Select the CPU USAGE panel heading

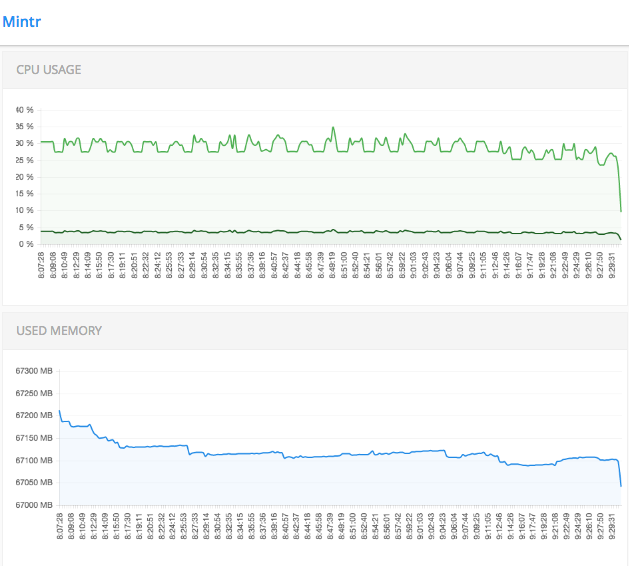[49, 70]
